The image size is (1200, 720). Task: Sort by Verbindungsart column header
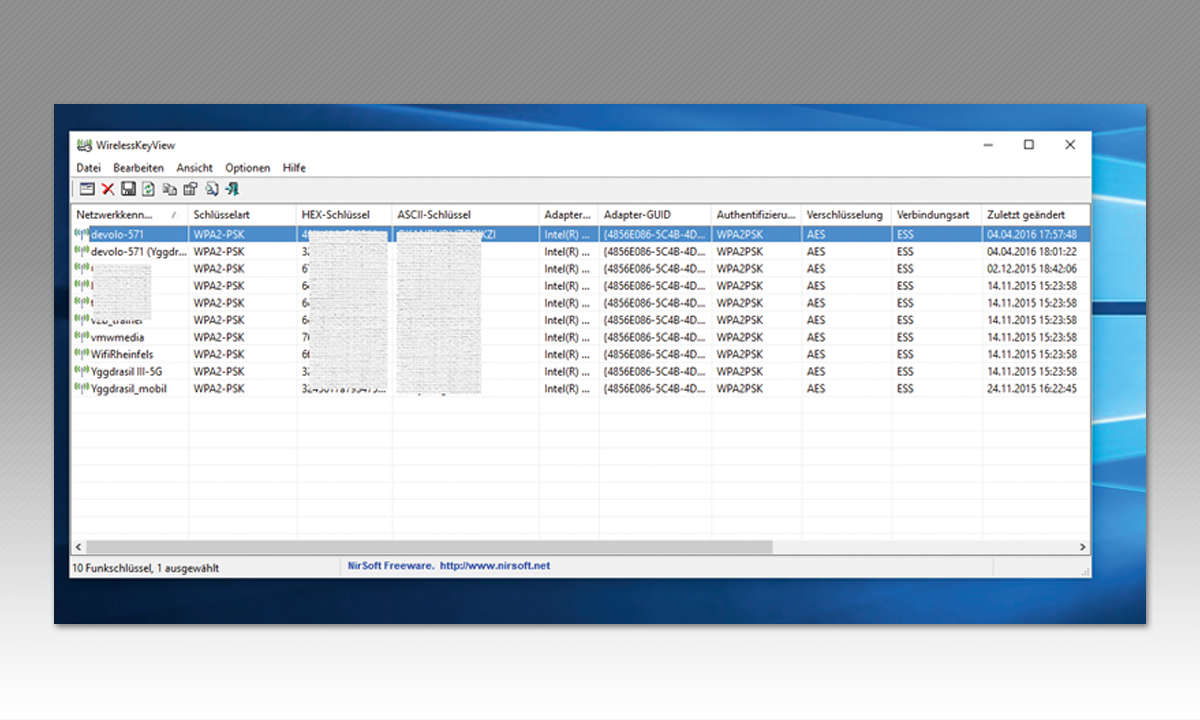(937, 215)
